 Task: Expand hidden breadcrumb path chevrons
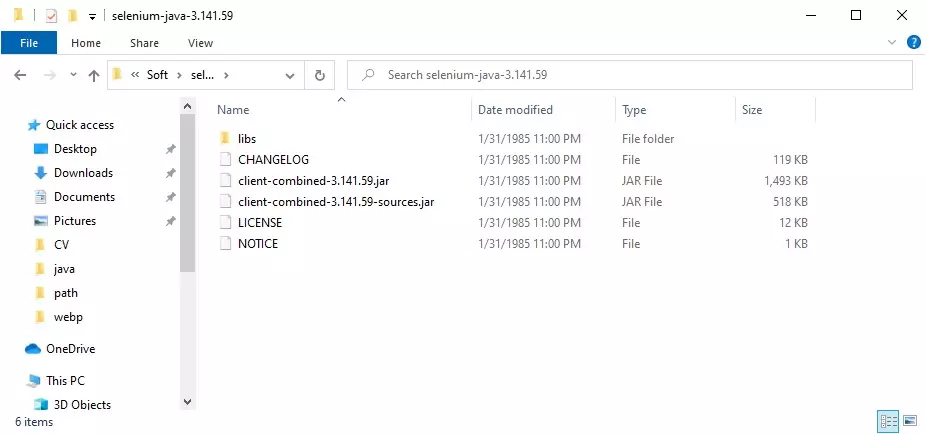(135, 75)
